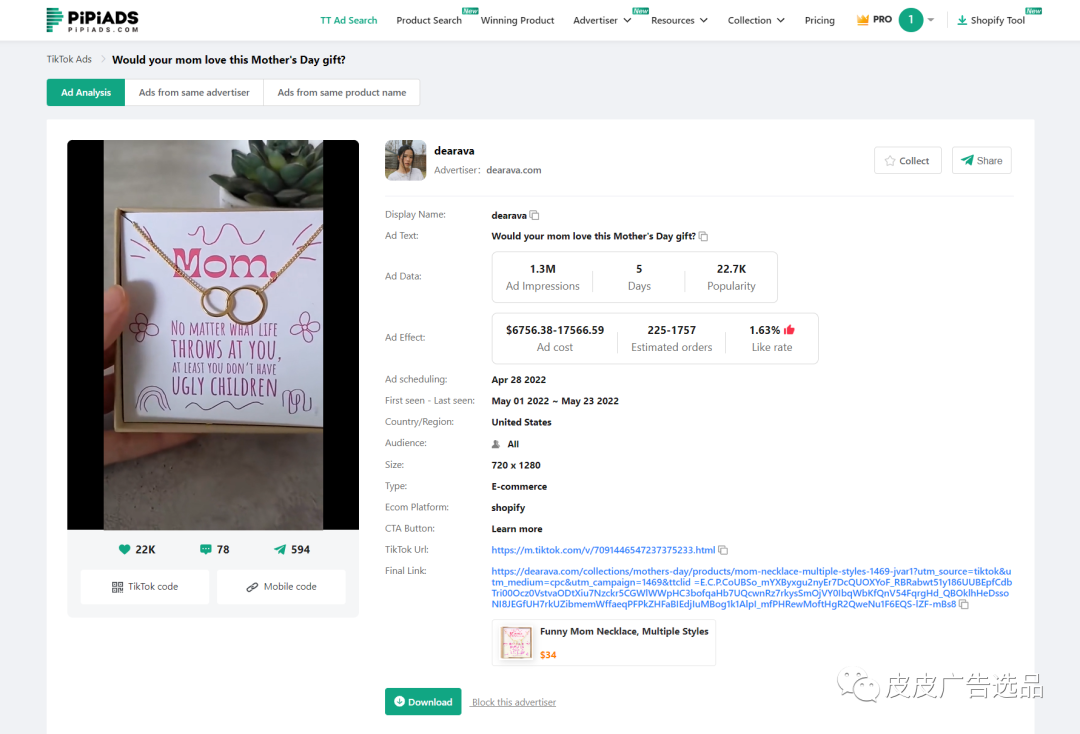The image size is (1080, 734).
Task: Click the Pipiads logo
Action: 92,20
